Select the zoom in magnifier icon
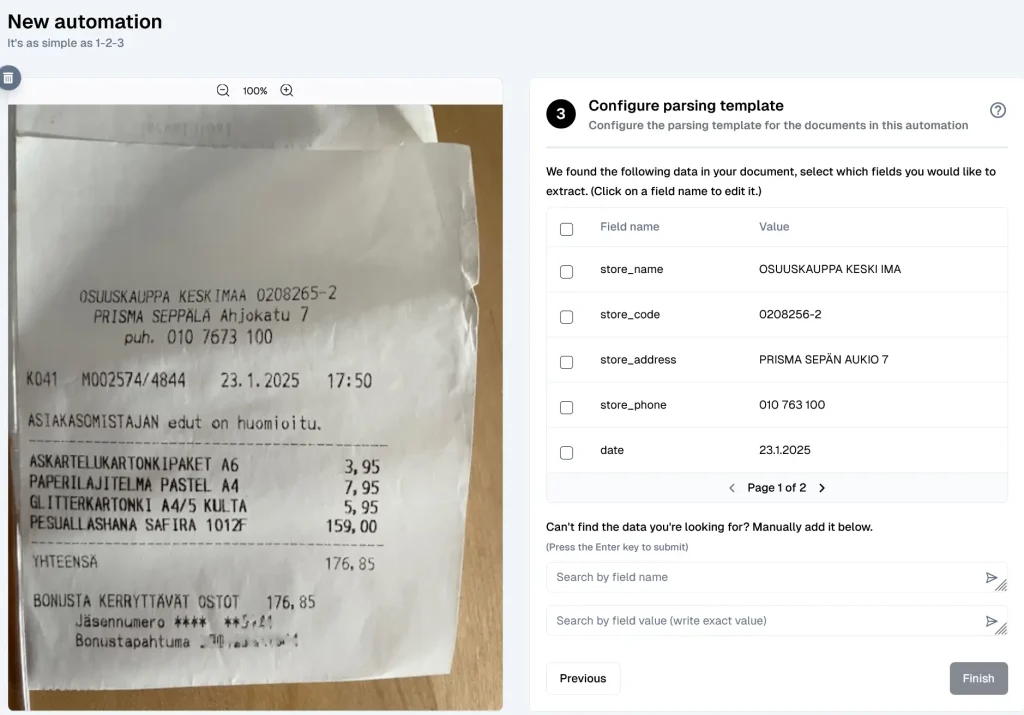The width and height of the screenshot is (1024, 715). pos(287,90)
